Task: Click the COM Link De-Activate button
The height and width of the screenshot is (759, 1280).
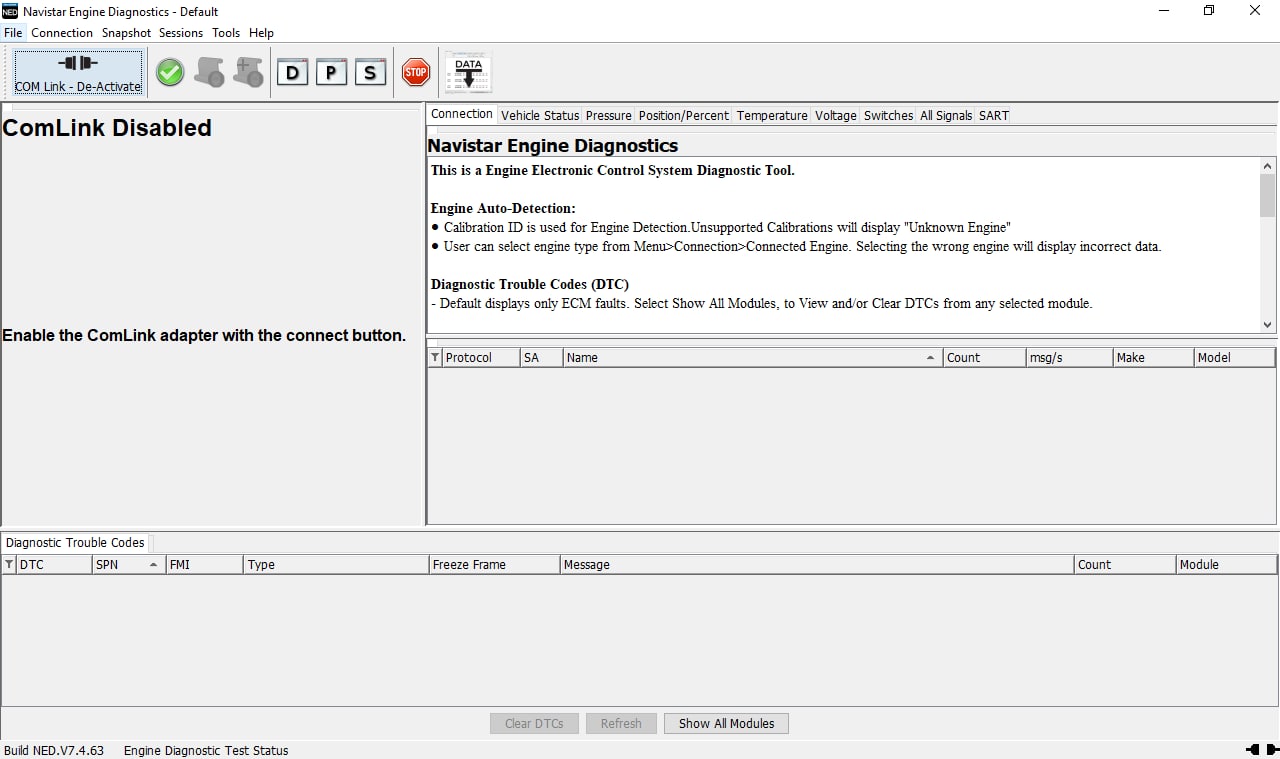Action: point(78,73)
